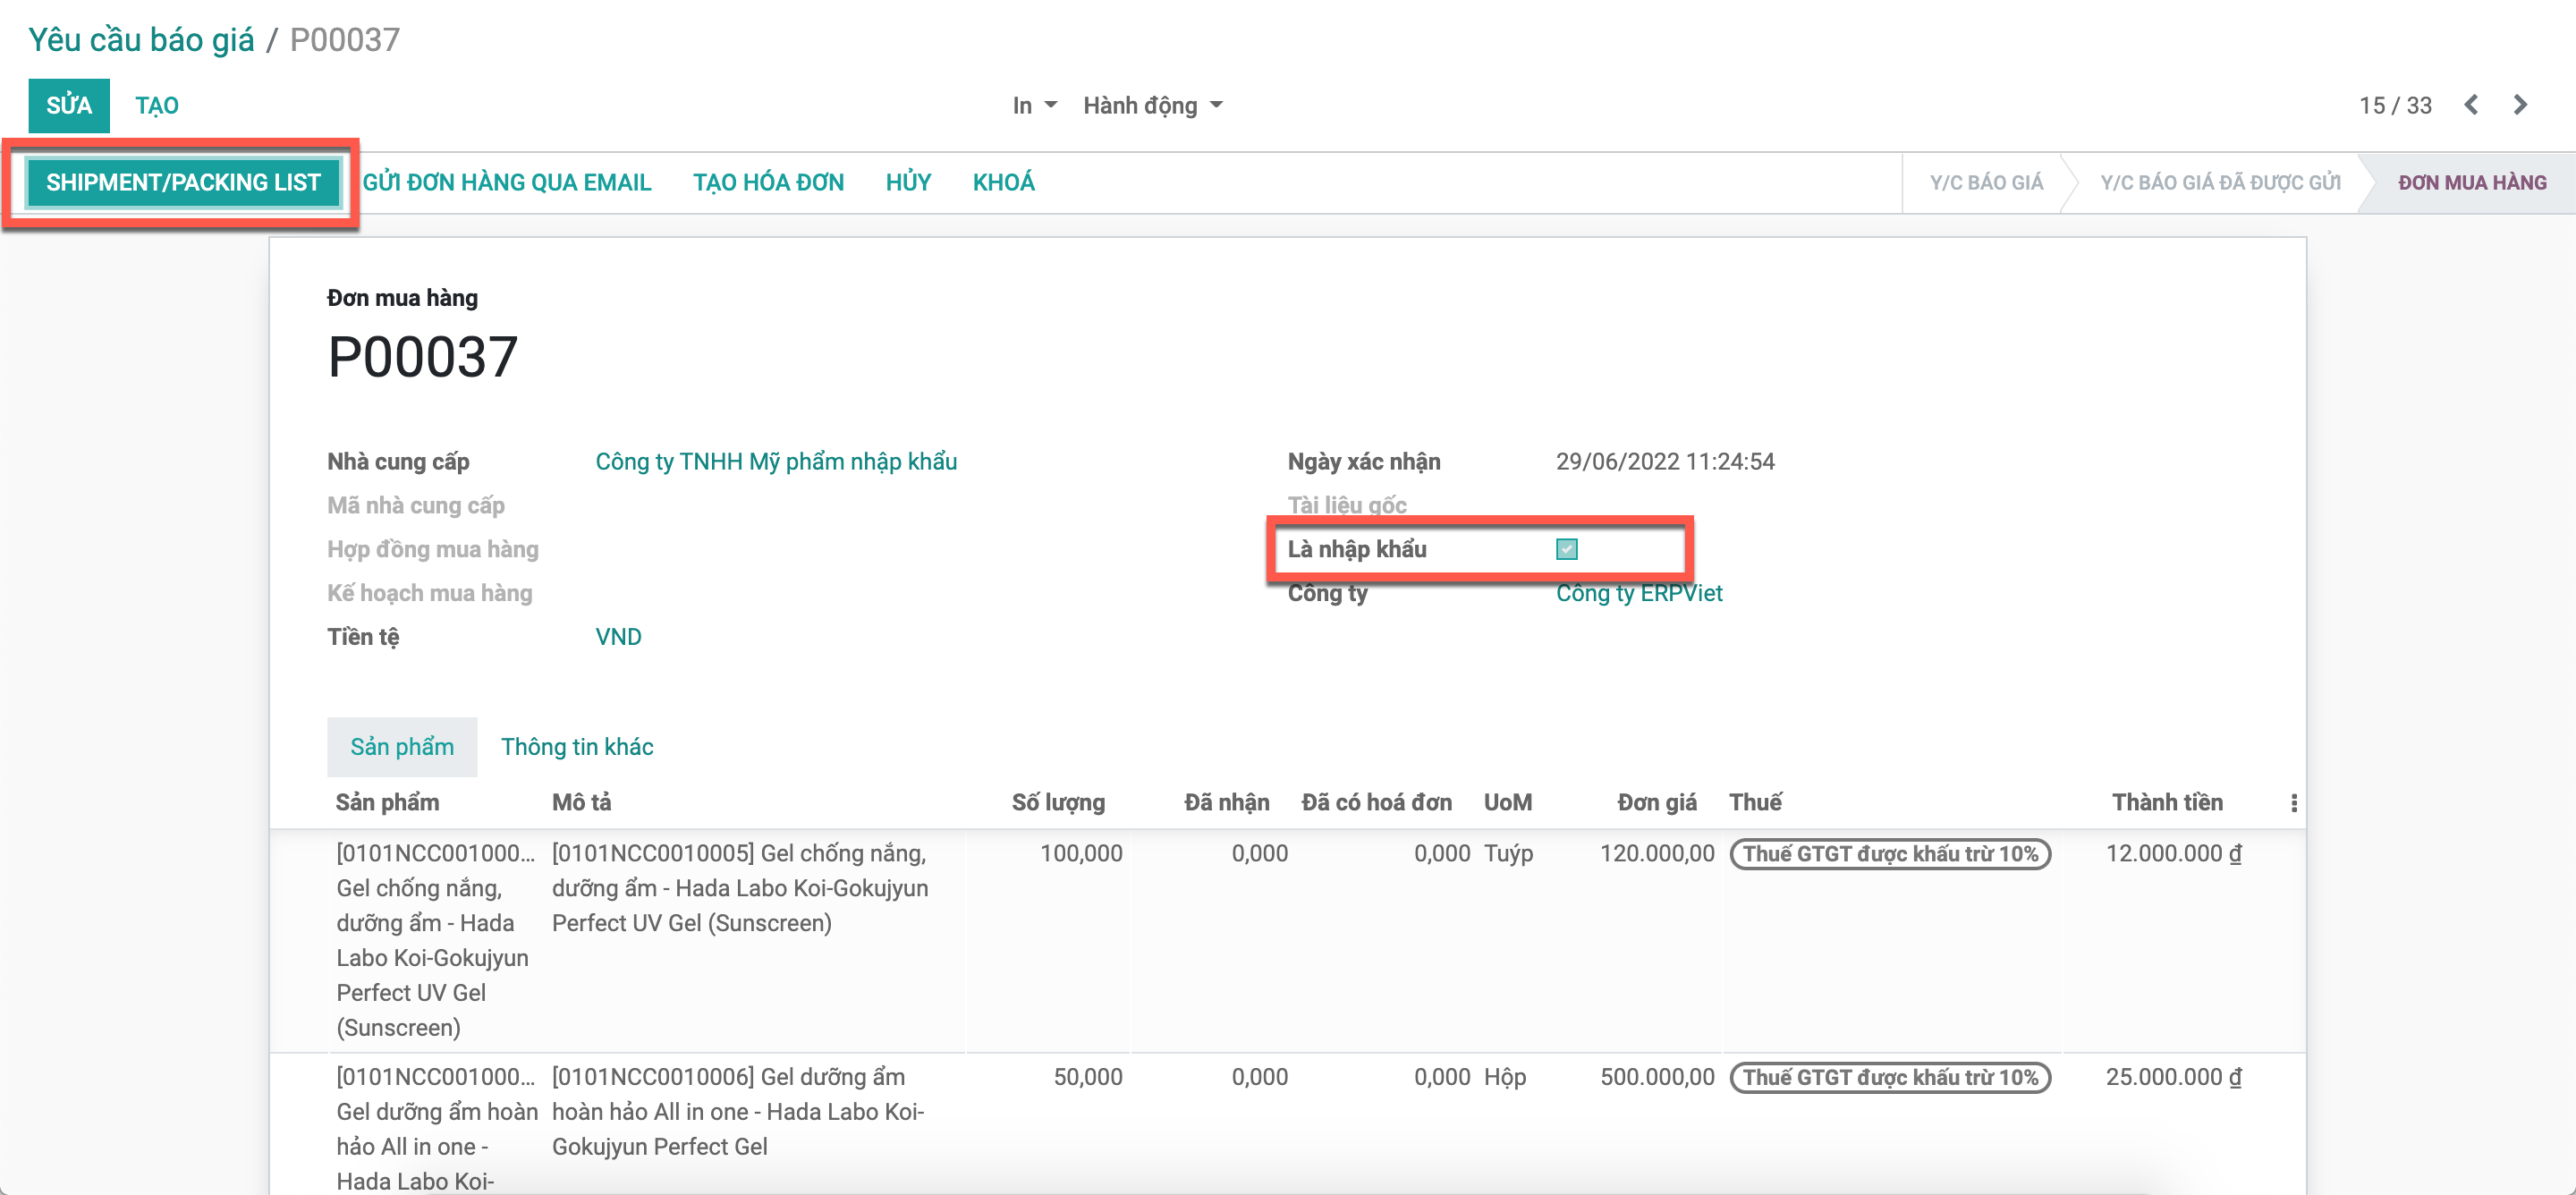2576x1195 pixels.
Task: Click order title P00037 heading
Action: (x=422, y=357)
